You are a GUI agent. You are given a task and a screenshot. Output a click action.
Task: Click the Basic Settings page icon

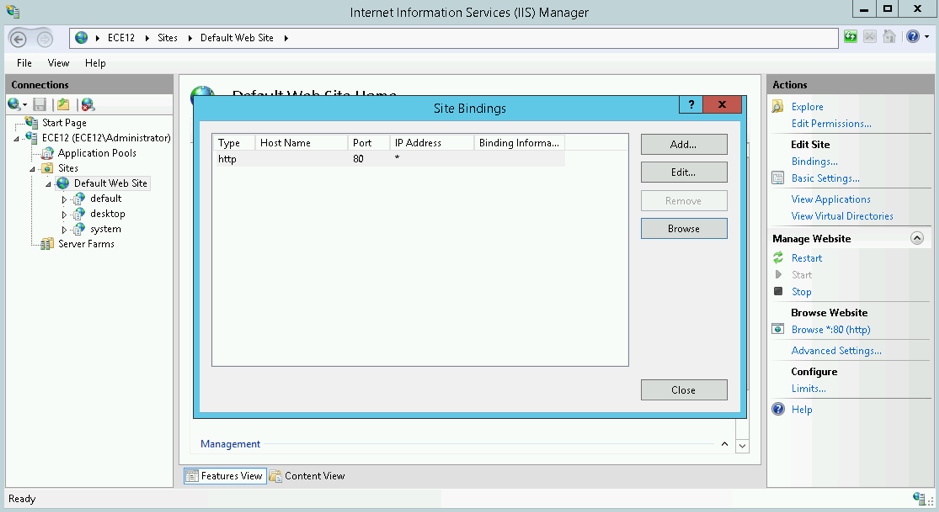click(x=777, y=178)
